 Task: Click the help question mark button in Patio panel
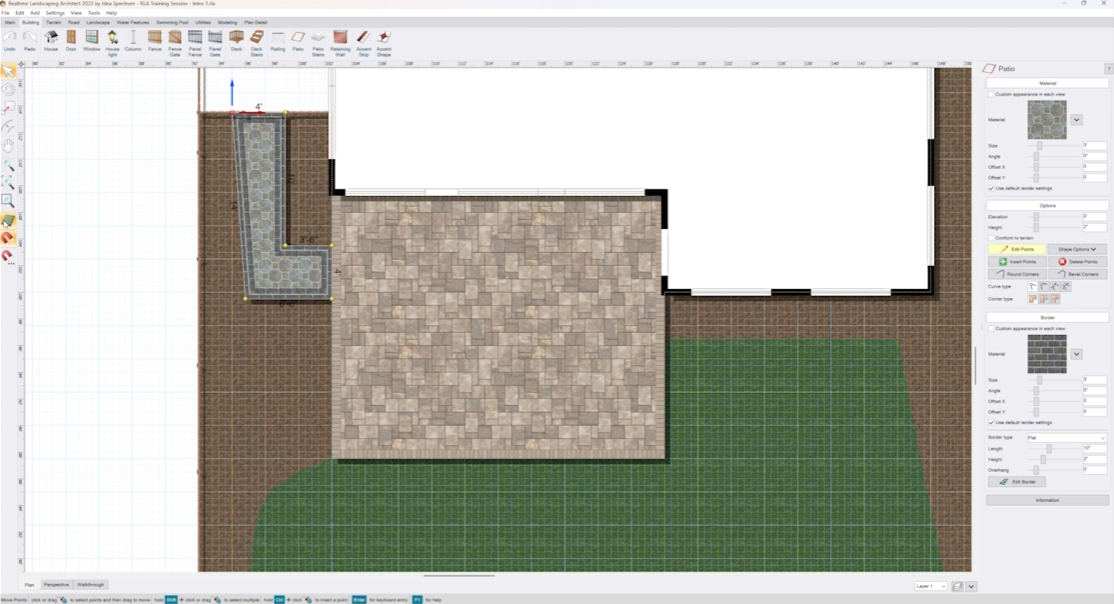tap(1108, 69)
